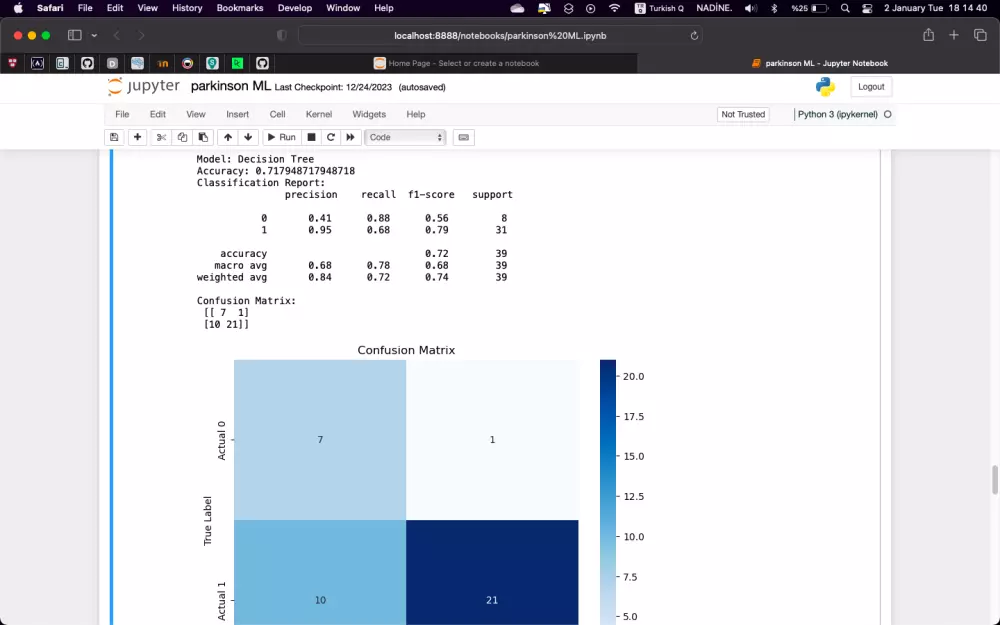Open the Safari History menu
The image size is (1000, 625).
pyautogui.click(x=187, y=8)
